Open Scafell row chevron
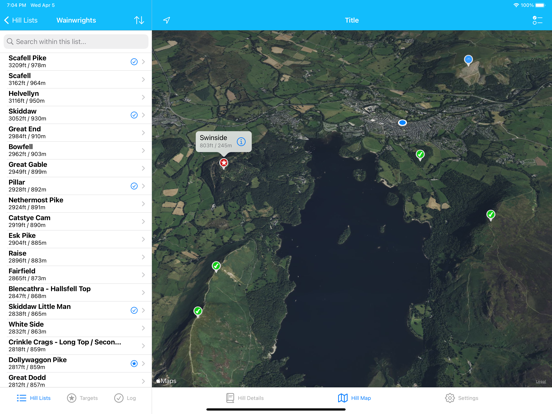Image resolution: width=552 pixels, height=414 pixels. (143, 80)
